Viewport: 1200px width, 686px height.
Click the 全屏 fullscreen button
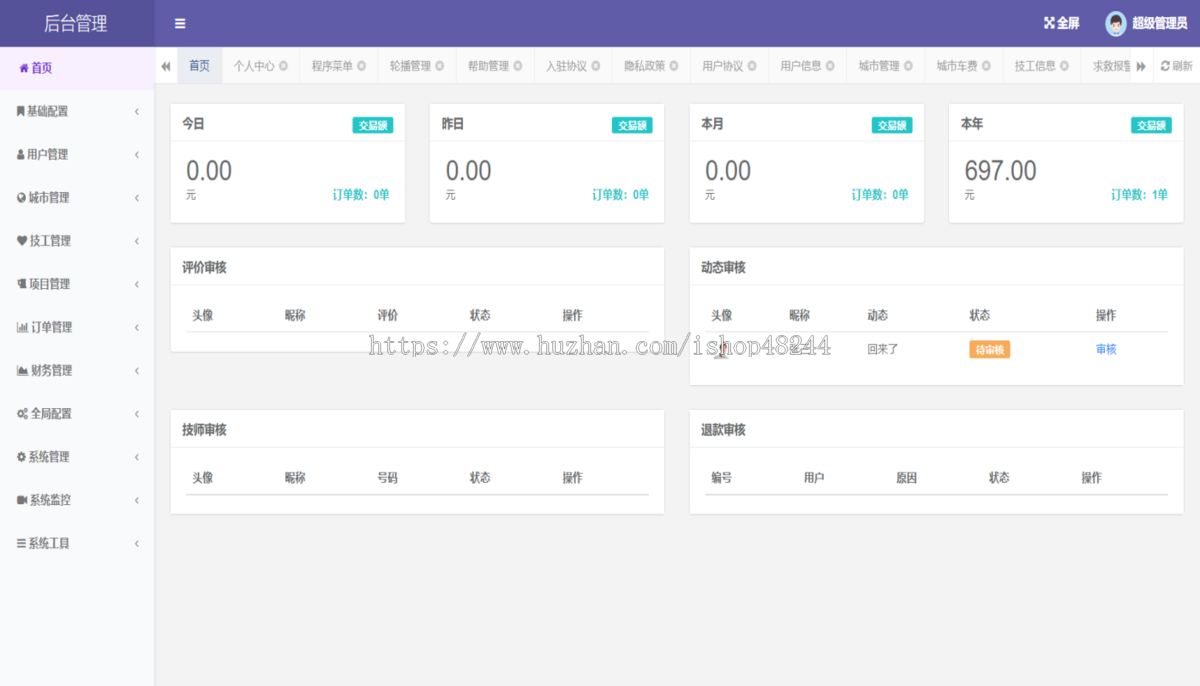click(1061, 23)
